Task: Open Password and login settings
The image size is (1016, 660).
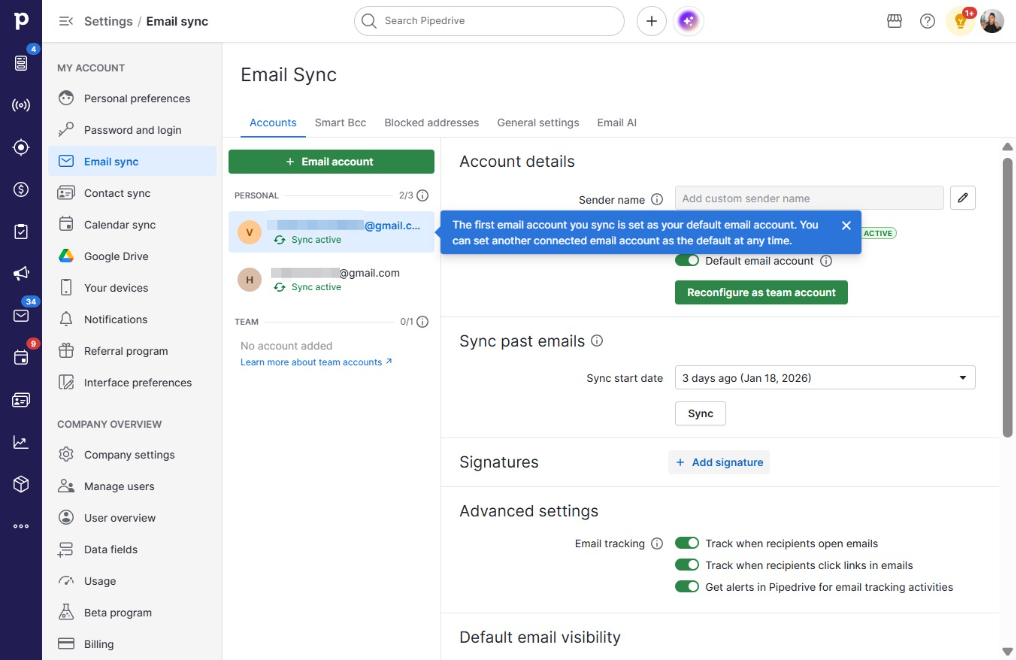Action: pos(132,130)
